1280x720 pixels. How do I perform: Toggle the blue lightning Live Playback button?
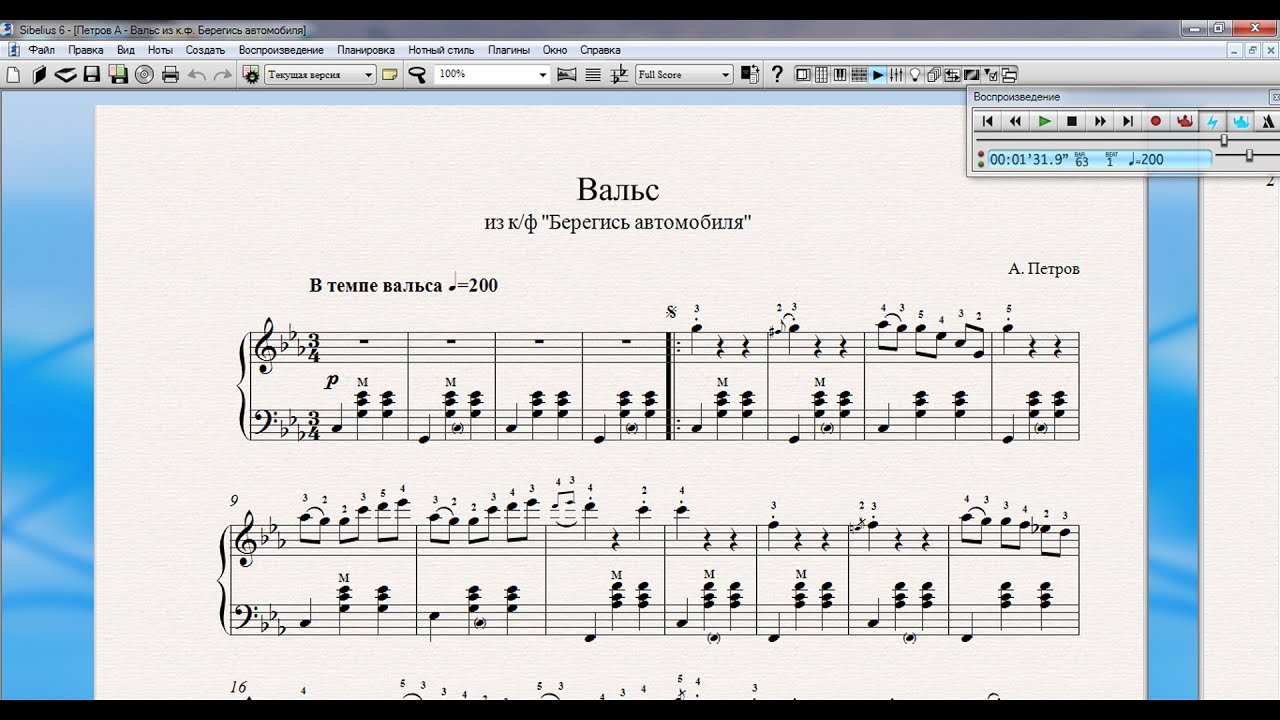[x=1213, y=121]
